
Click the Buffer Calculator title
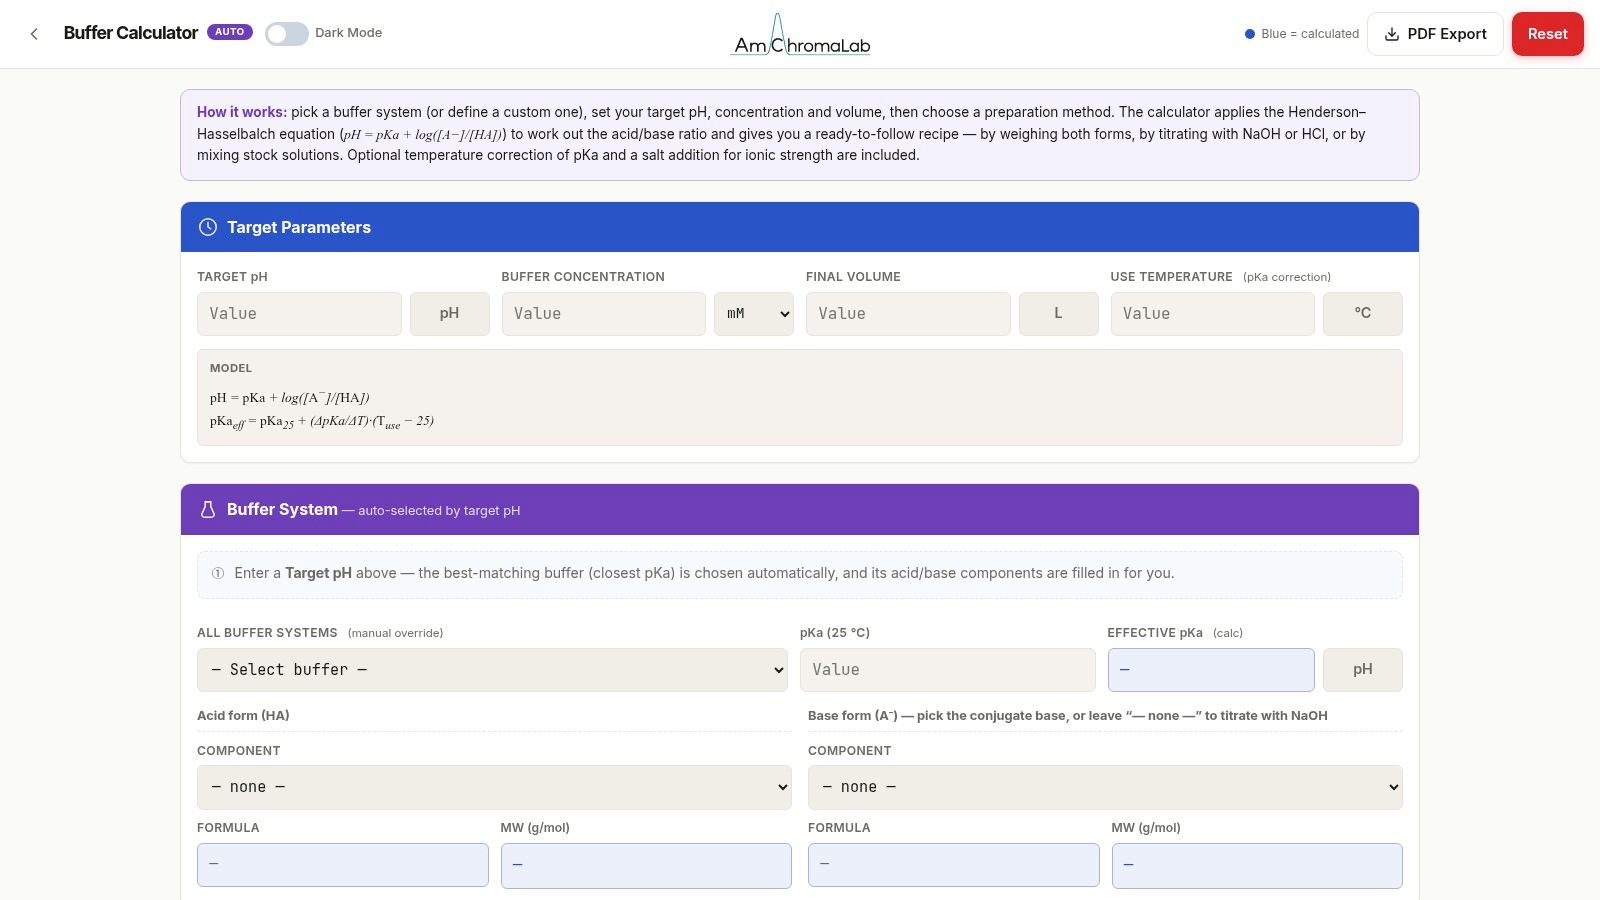tap(131, 33)
